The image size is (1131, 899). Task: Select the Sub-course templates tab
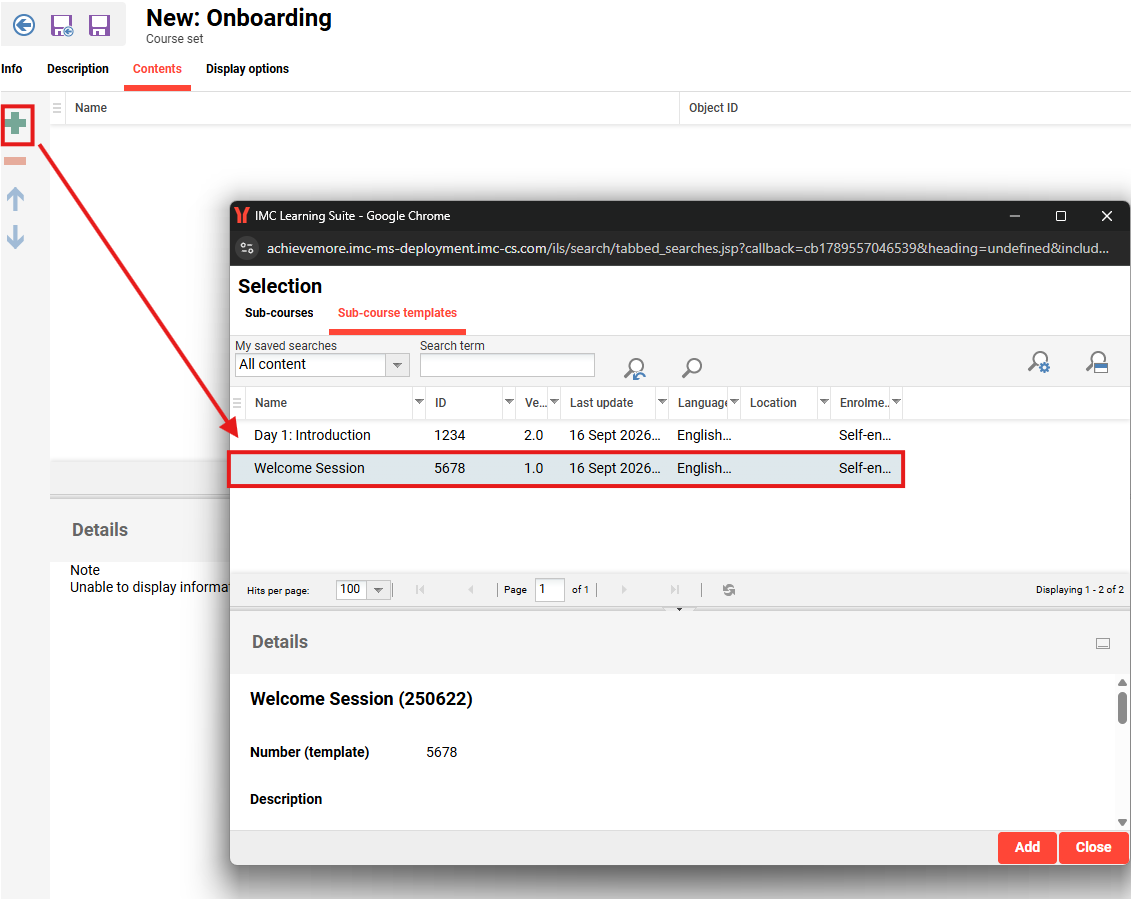(x=397, y=313)
